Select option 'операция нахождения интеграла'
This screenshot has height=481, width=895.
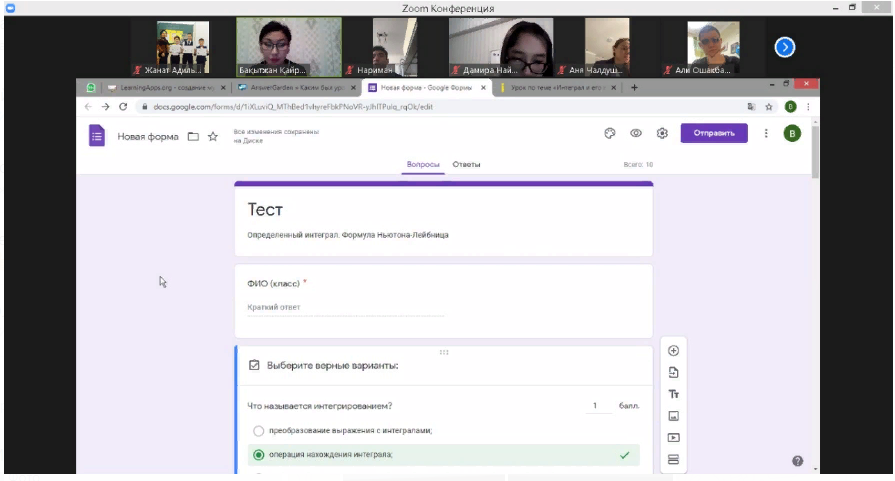[259, 455]
